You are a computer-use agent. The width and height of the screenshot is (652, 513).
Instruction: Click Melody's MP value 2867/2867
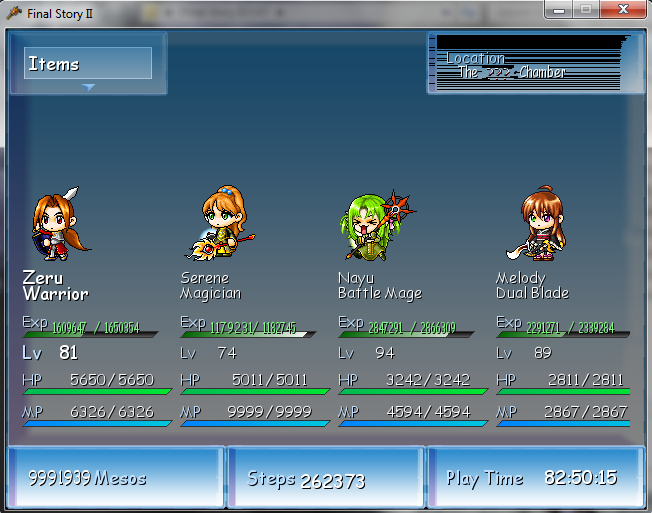point(585,412)
